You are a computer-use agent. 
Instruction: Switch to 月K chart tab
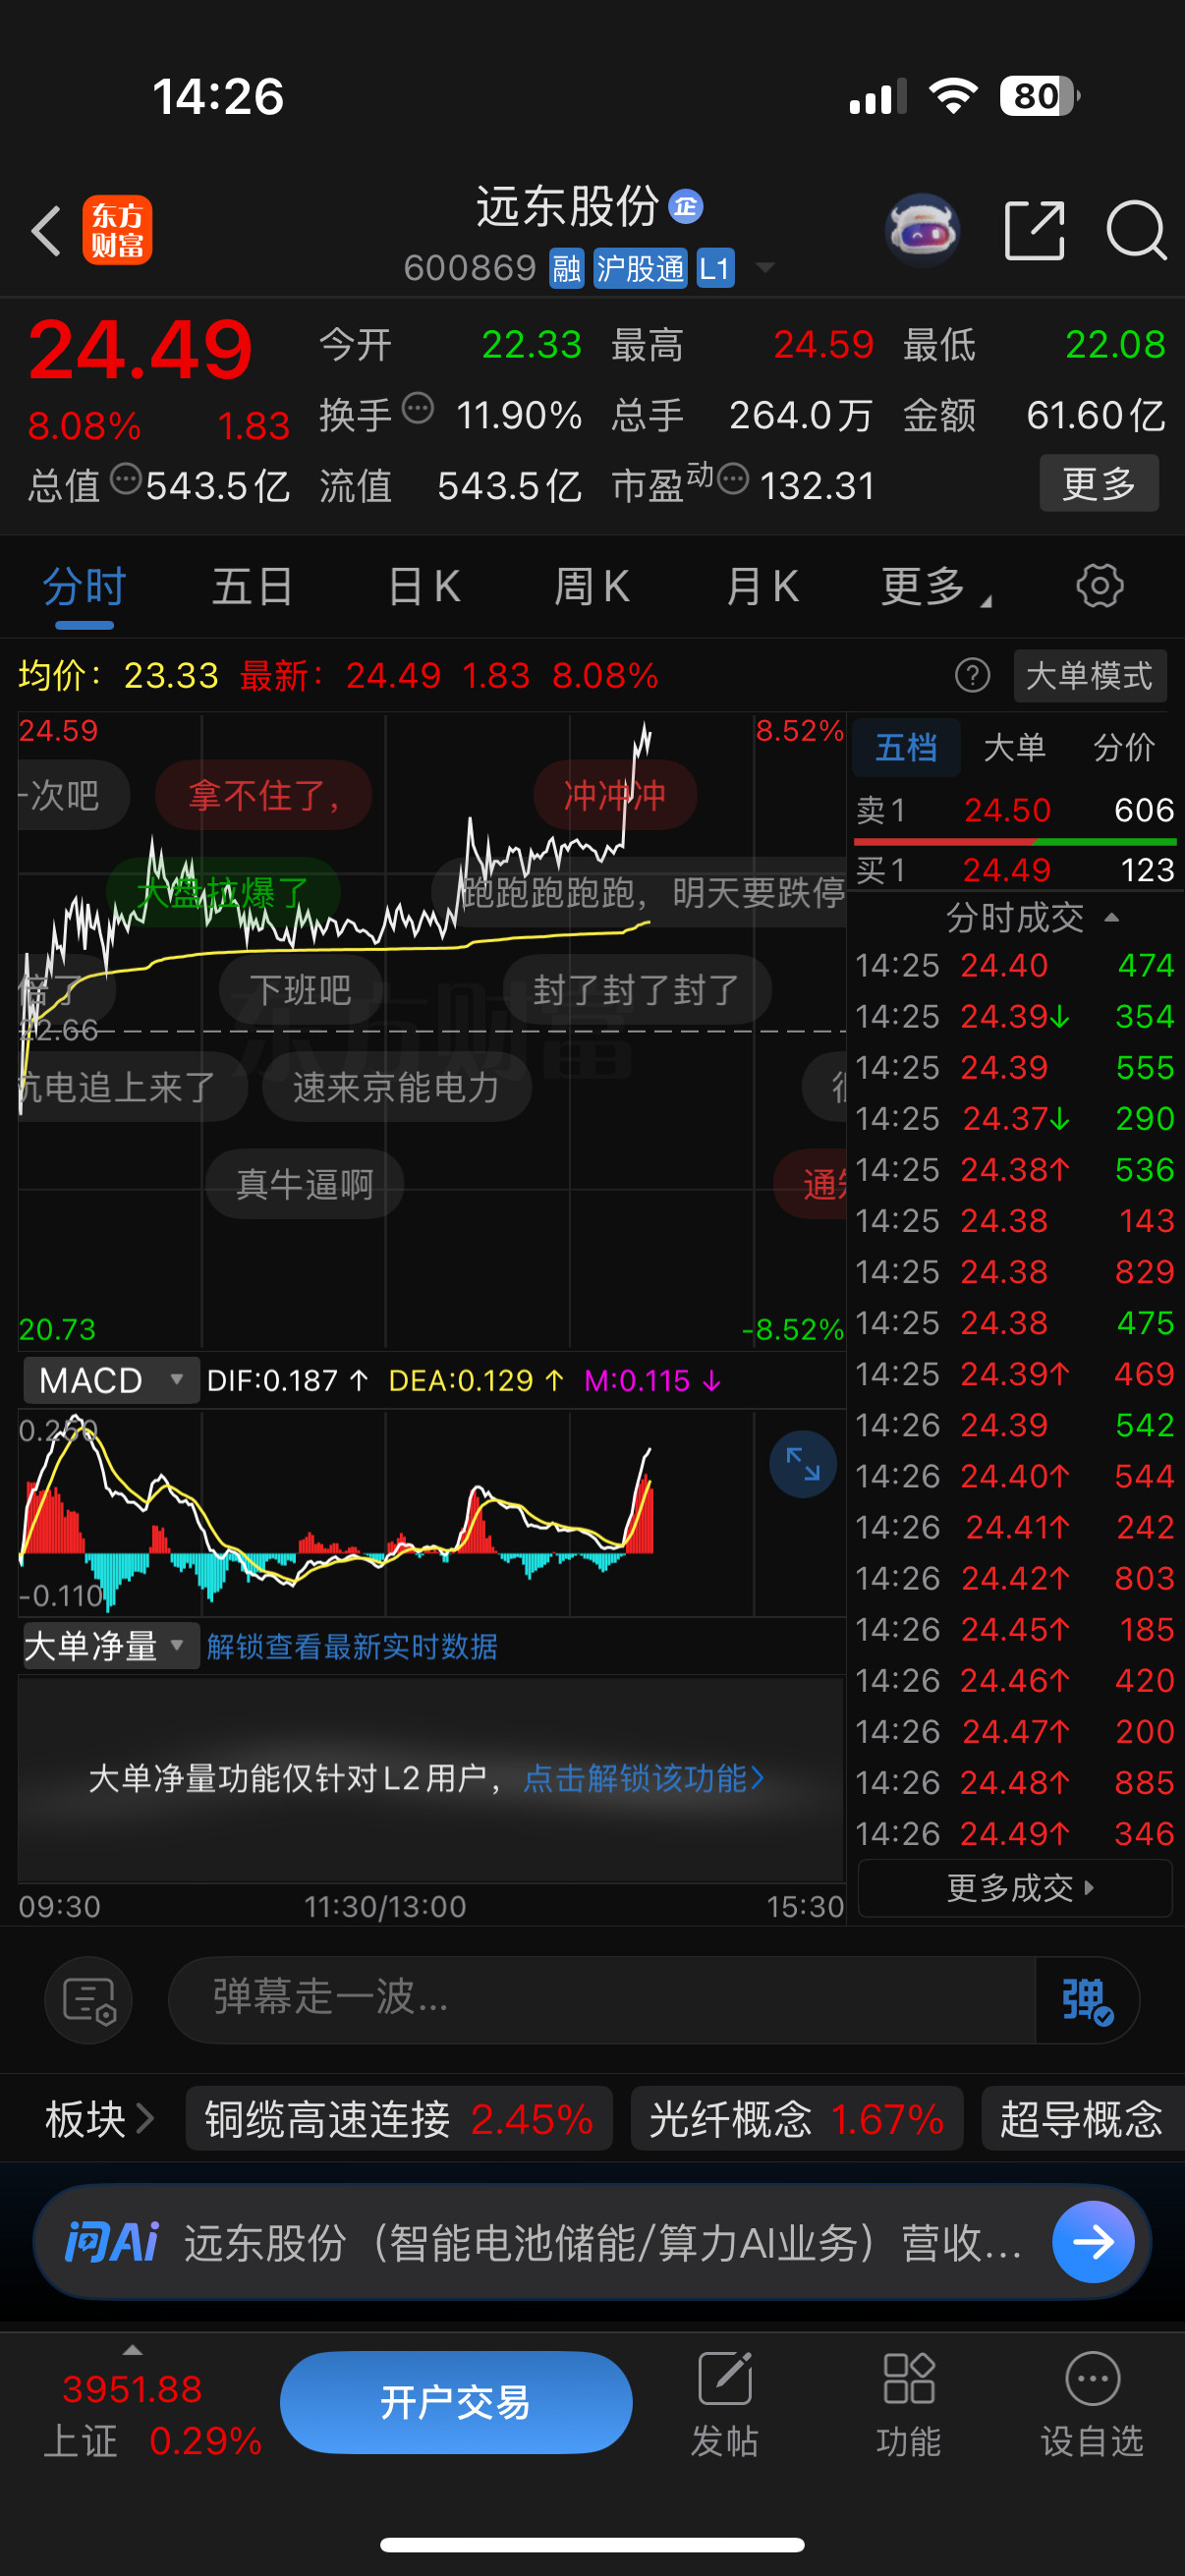[762, 587]
